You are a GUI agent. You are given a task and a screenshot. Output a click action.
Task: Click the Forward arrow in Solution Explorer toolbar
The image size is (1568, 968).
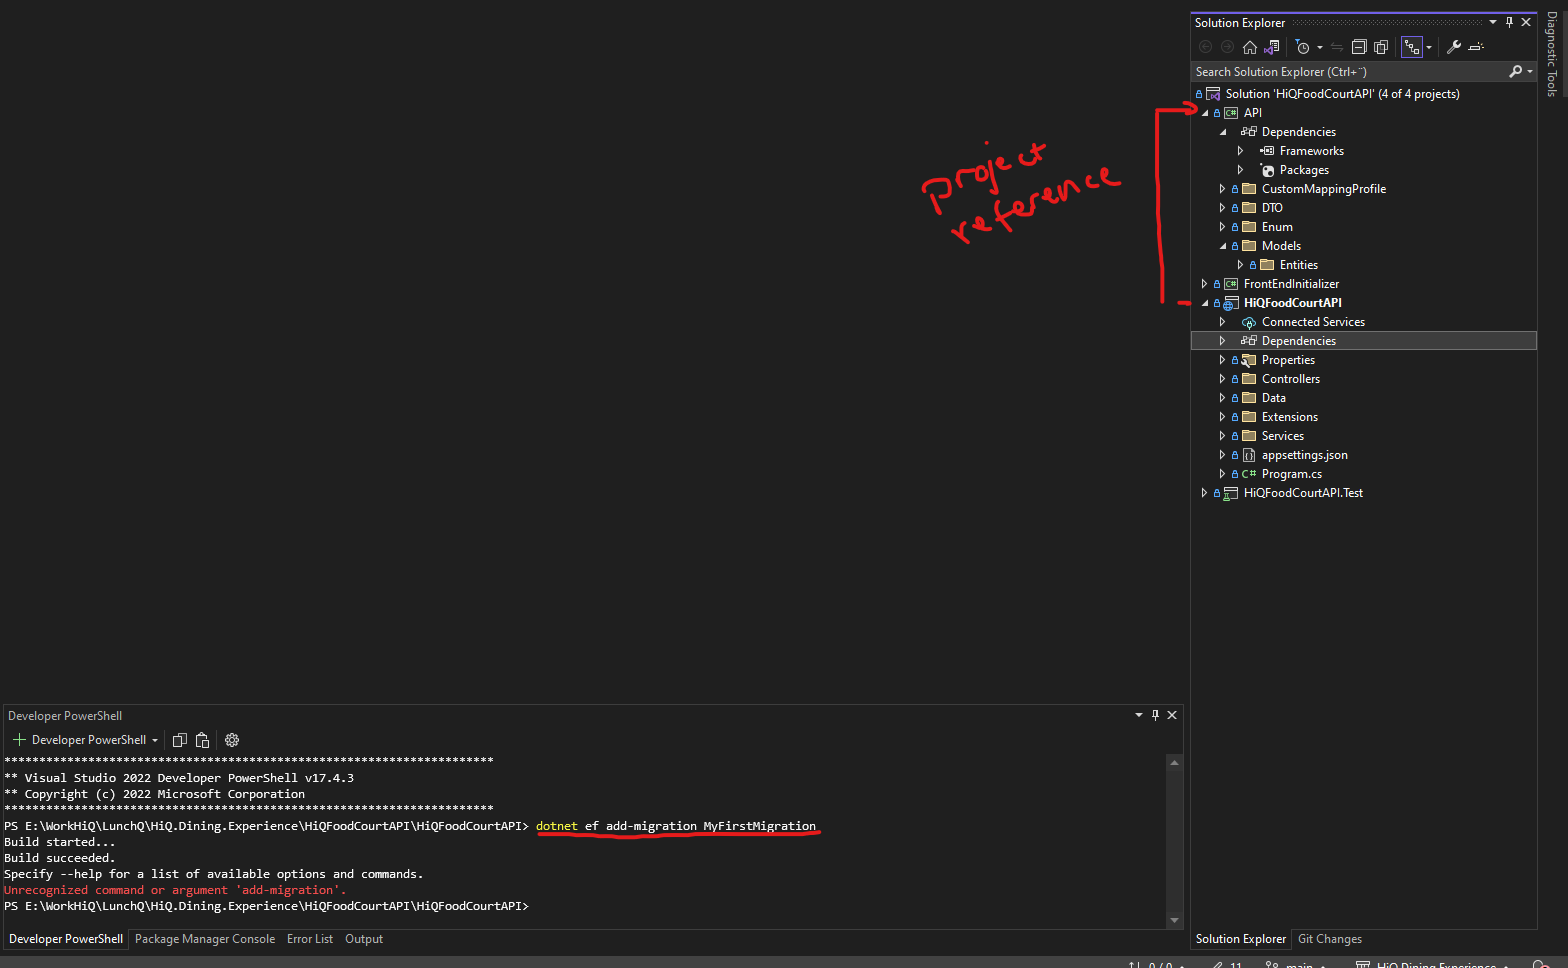[1228, 47]
